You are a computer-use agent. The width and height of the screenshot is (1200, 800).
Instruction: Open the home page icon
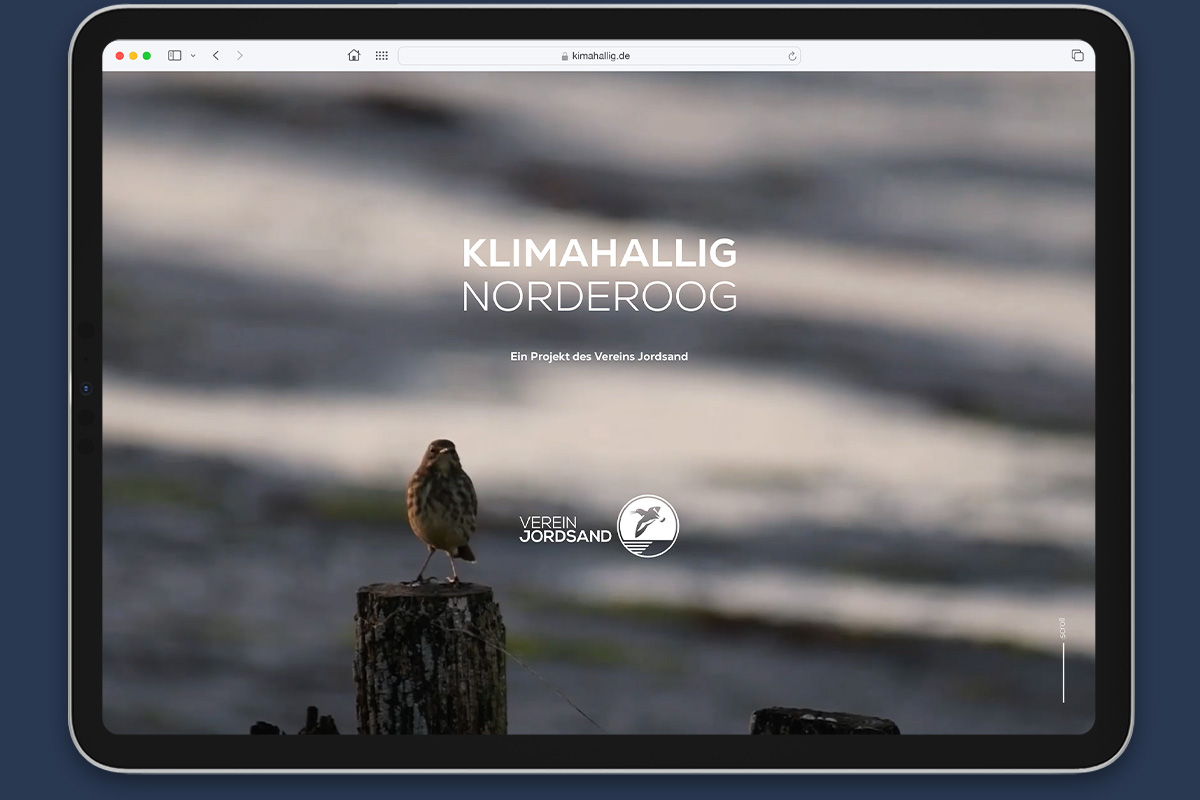coord(354,56)
